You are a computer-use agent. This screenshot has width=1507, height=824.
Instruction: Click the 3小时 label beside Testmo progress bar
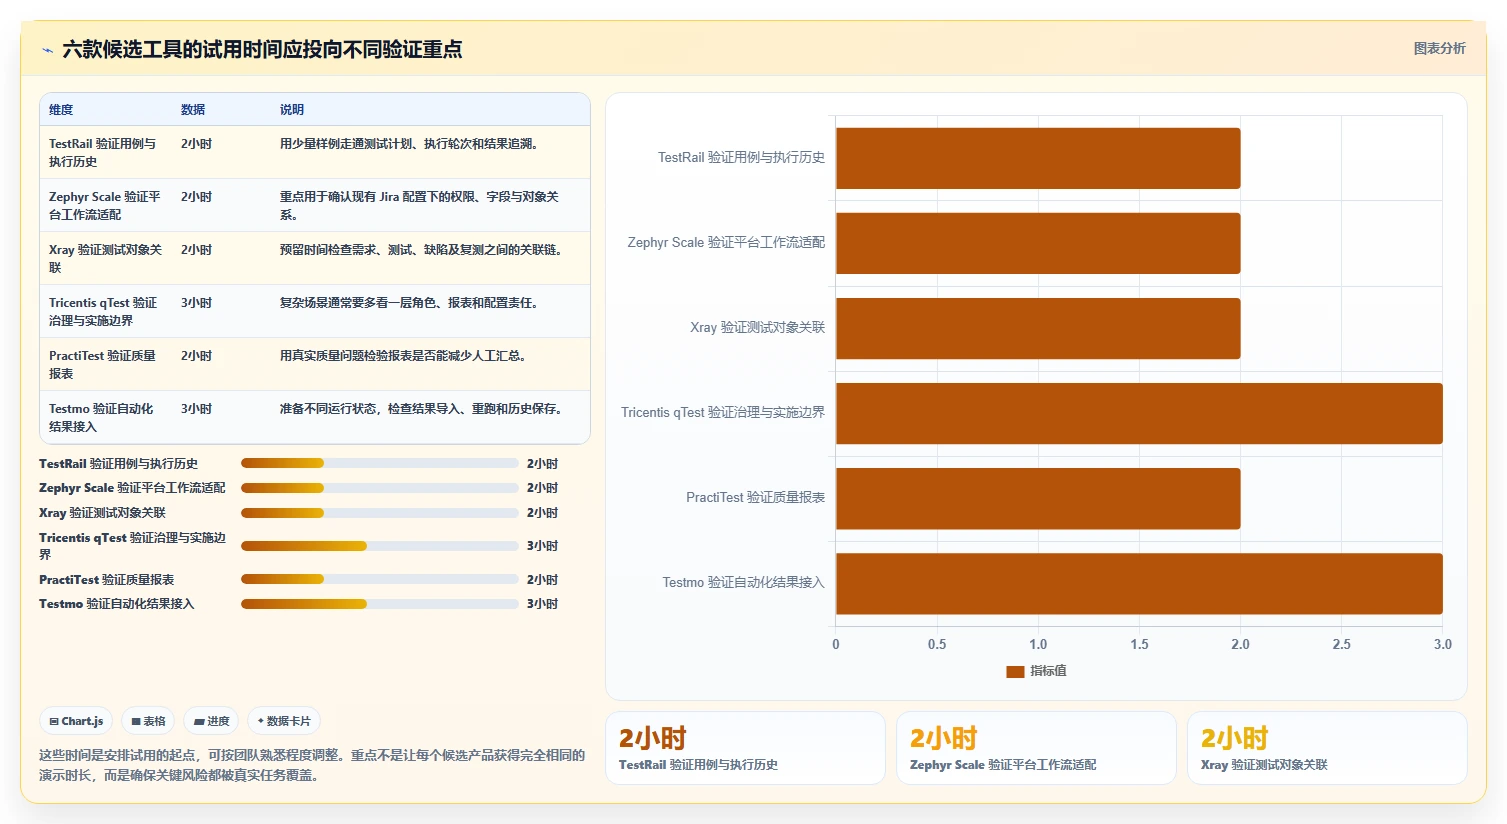tap(542, 604)
